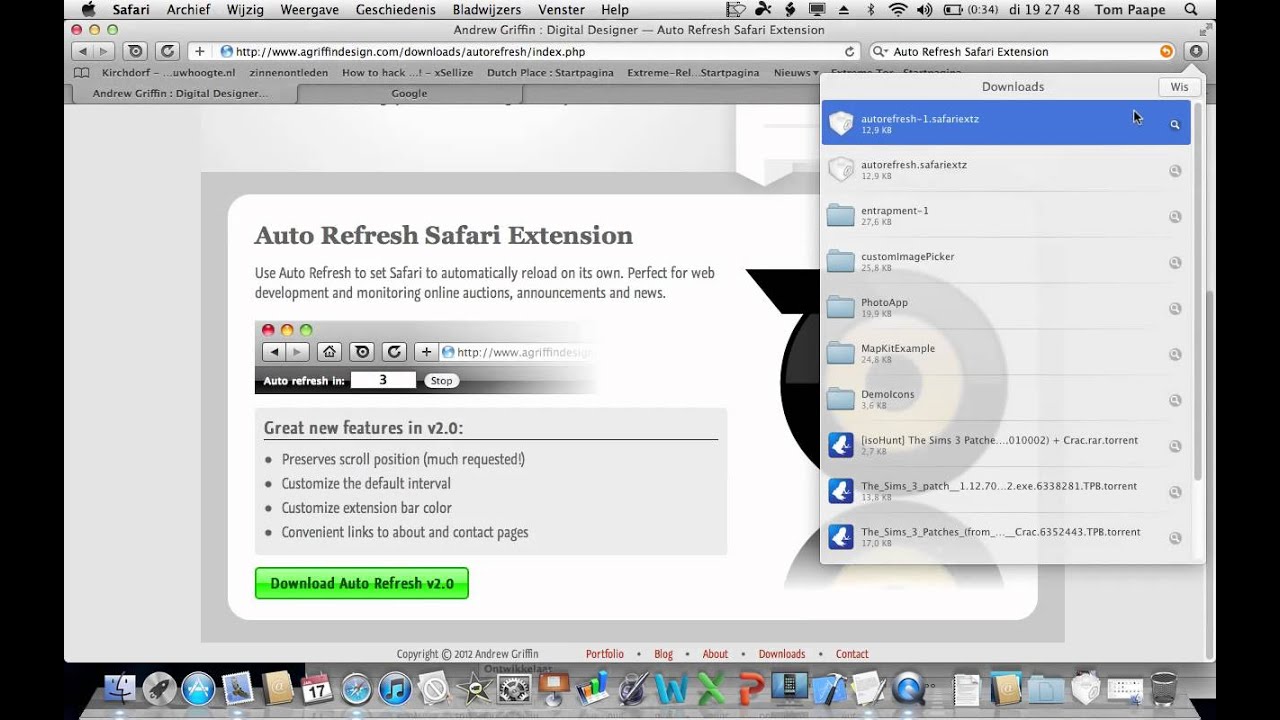The image size is (1280, 720).
Task: Expand the Nieuws bookmarks dropdown
Action: (x=796, y=73)
